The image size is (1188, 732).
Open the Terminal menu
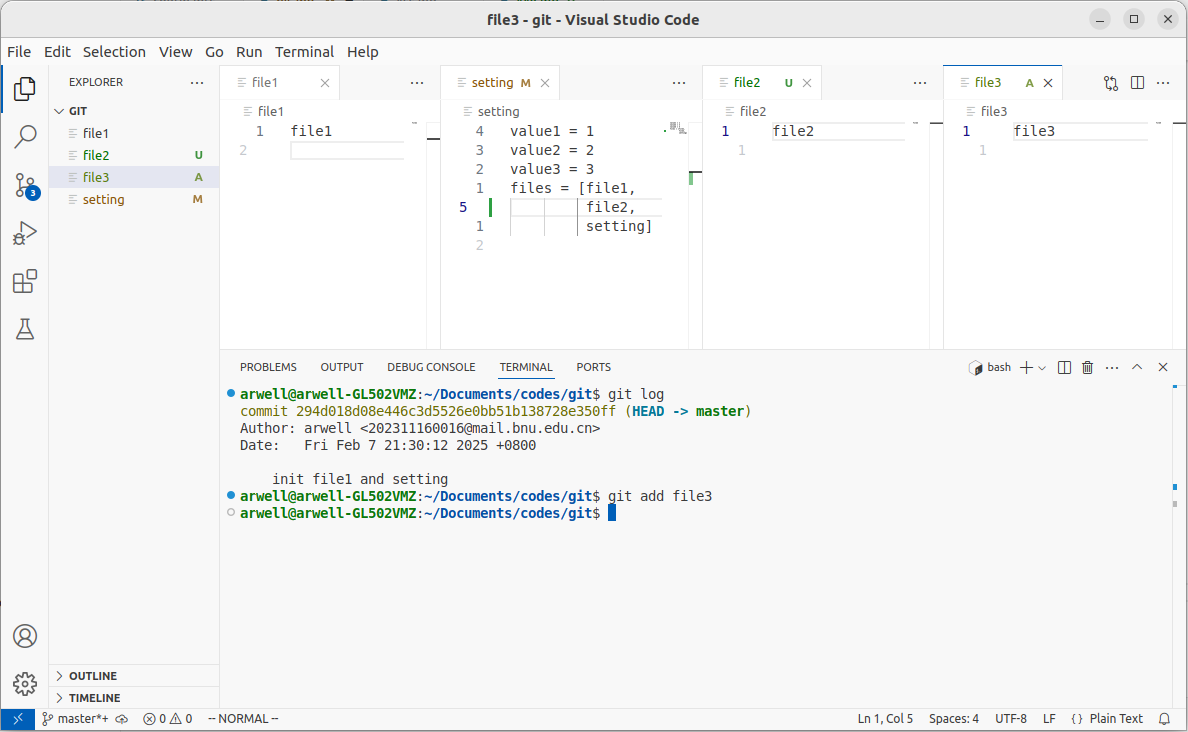304,52
